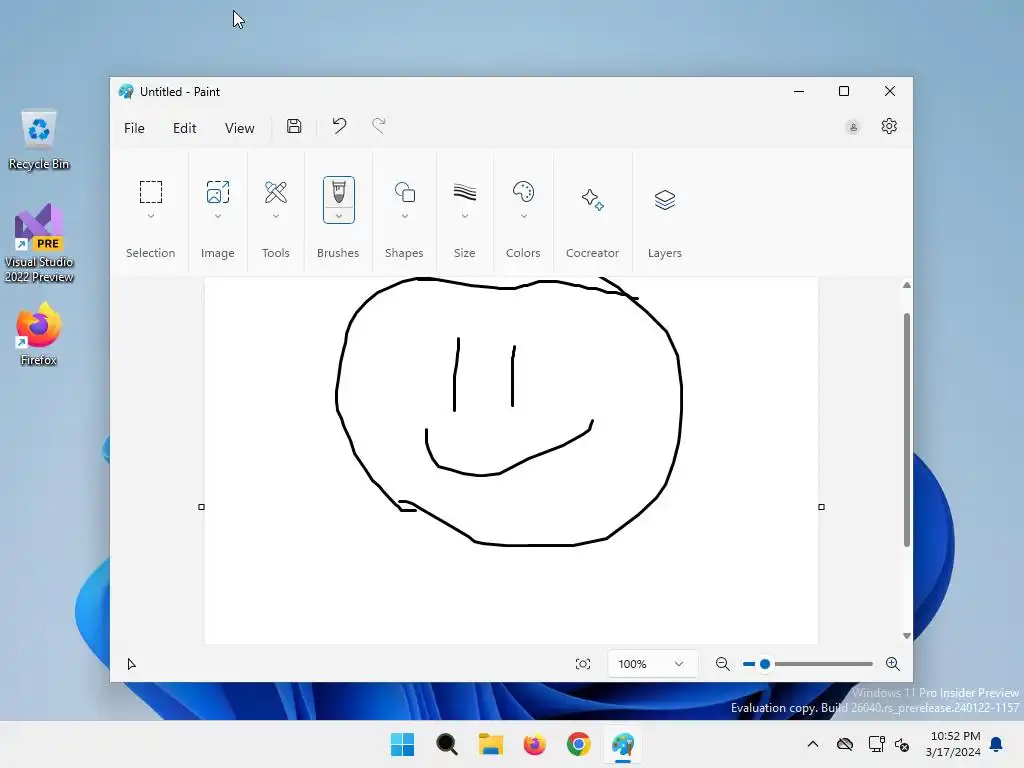The width and height of the screenshot is (1024, 768).
Task: Click the Colors label text
Action: pos(523,253)
